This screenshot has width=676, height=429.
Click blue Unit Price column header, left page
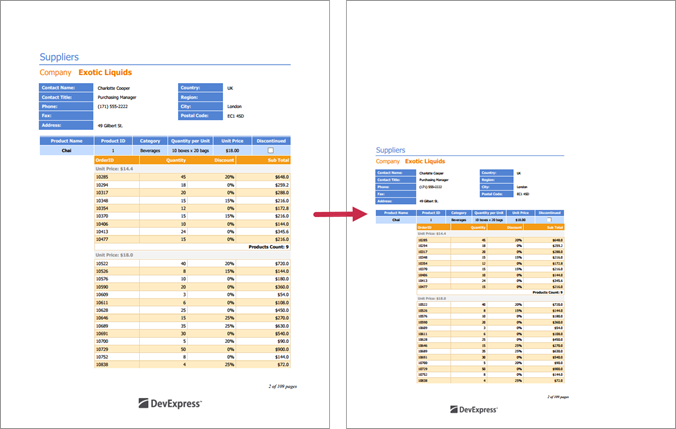tap(232, 141)
